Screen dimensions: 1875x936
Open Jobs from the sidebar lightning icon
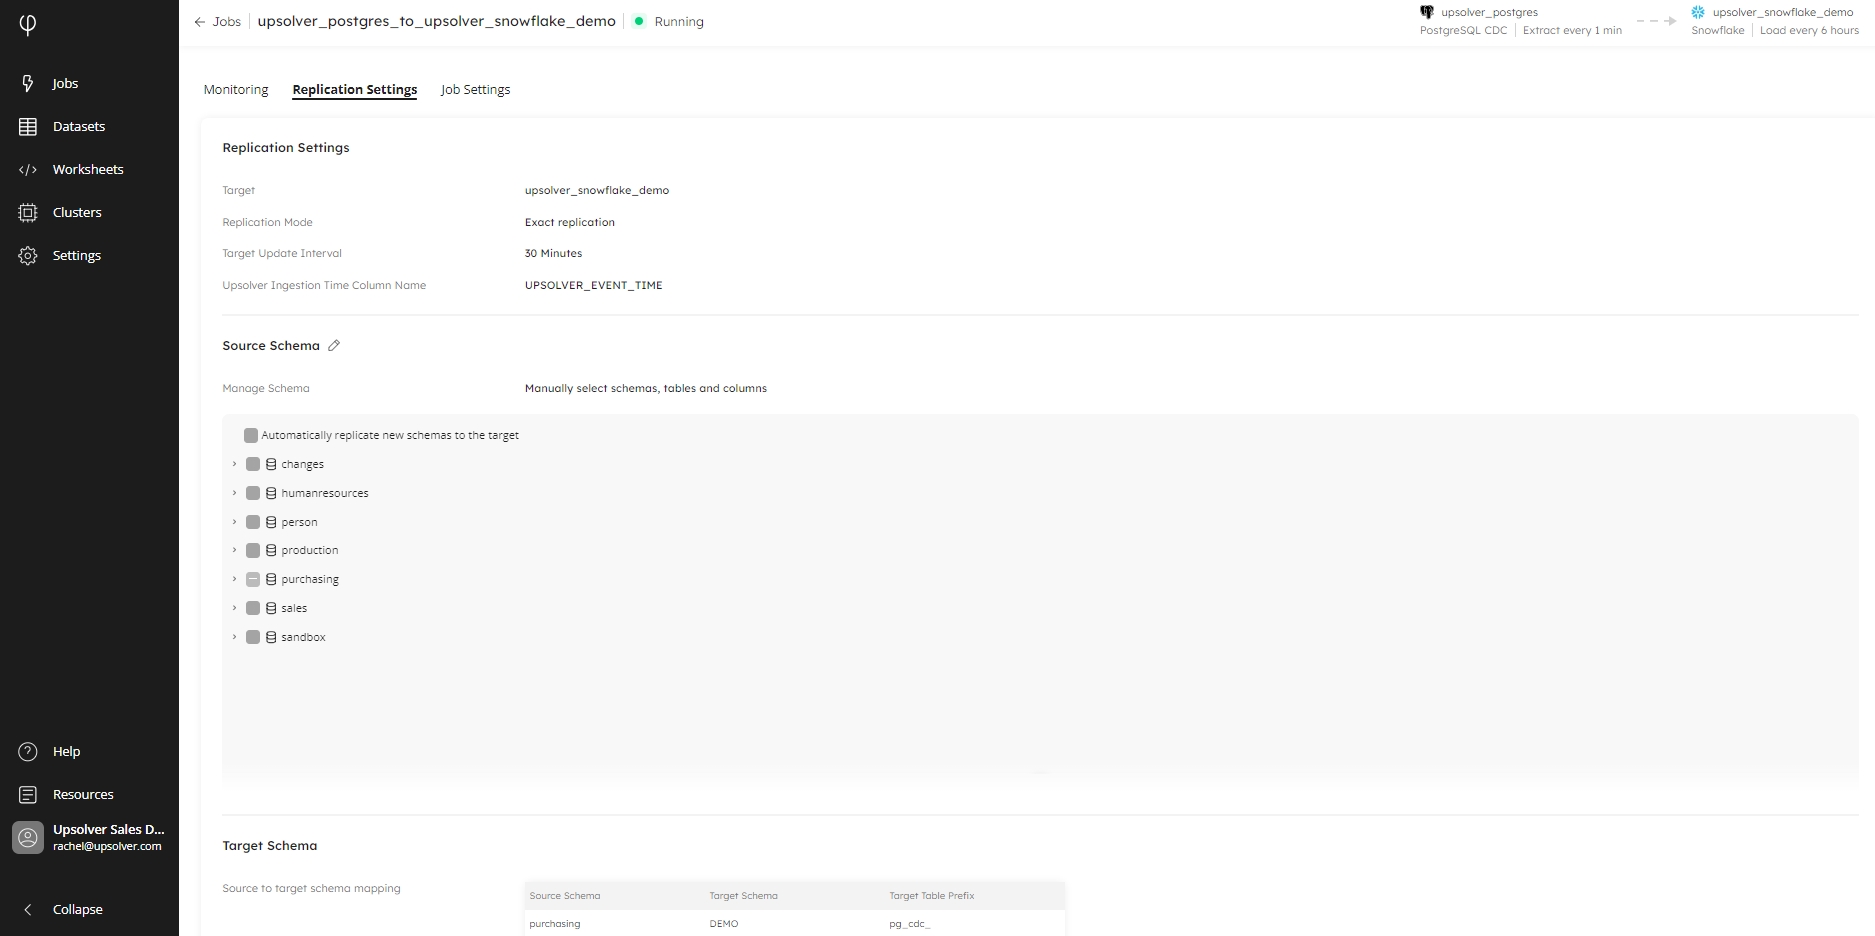pos(28,83)
